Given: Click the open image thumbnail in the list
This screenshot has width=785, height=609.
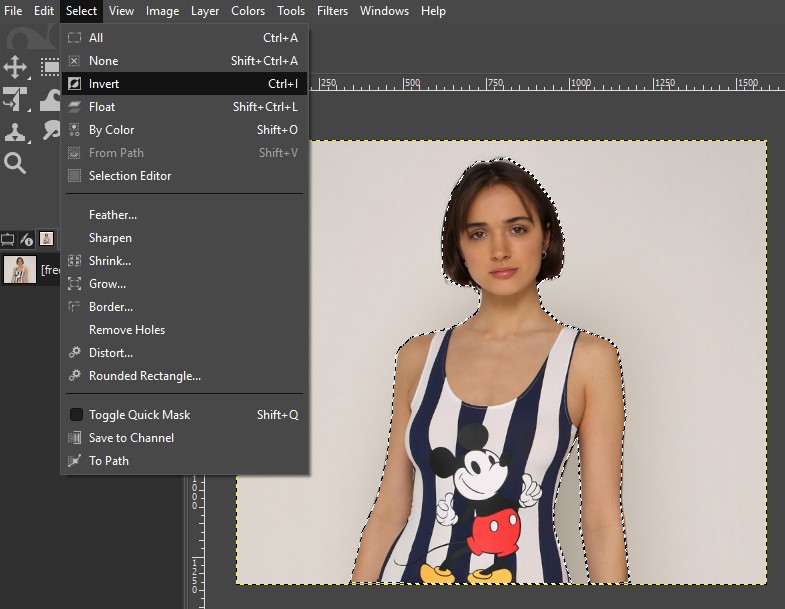Looking at the screenshot, I should point(20,270).
